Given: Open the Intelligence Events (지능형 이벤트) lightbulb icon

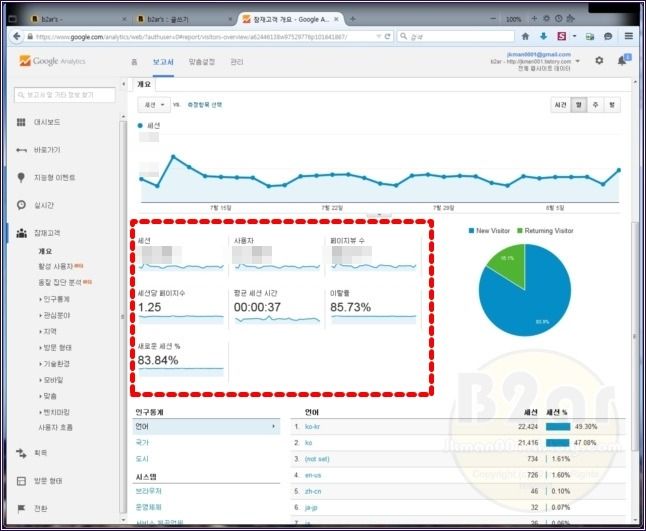Looking at the screenshot, I should pyautogui.click(x=21, y=178).
